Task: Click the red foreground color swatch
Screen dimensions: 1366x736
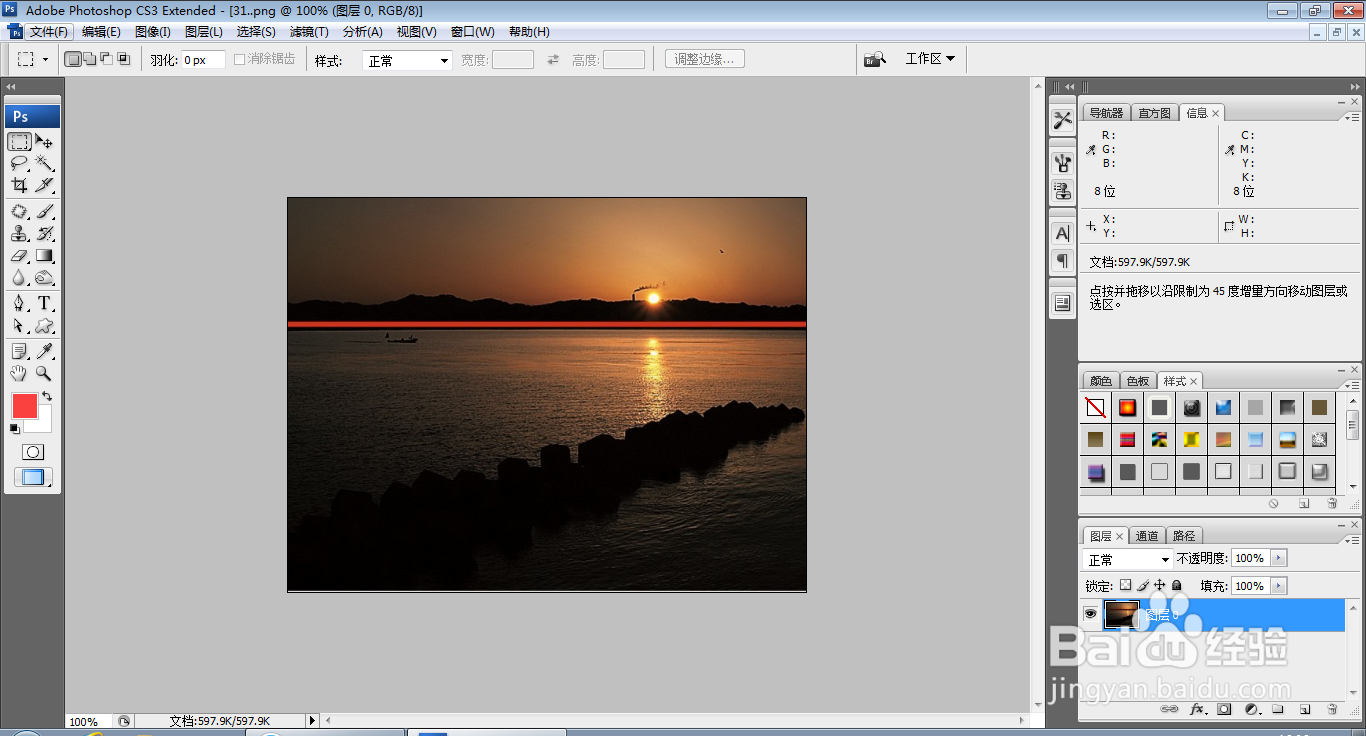Action: pos(24,405)
